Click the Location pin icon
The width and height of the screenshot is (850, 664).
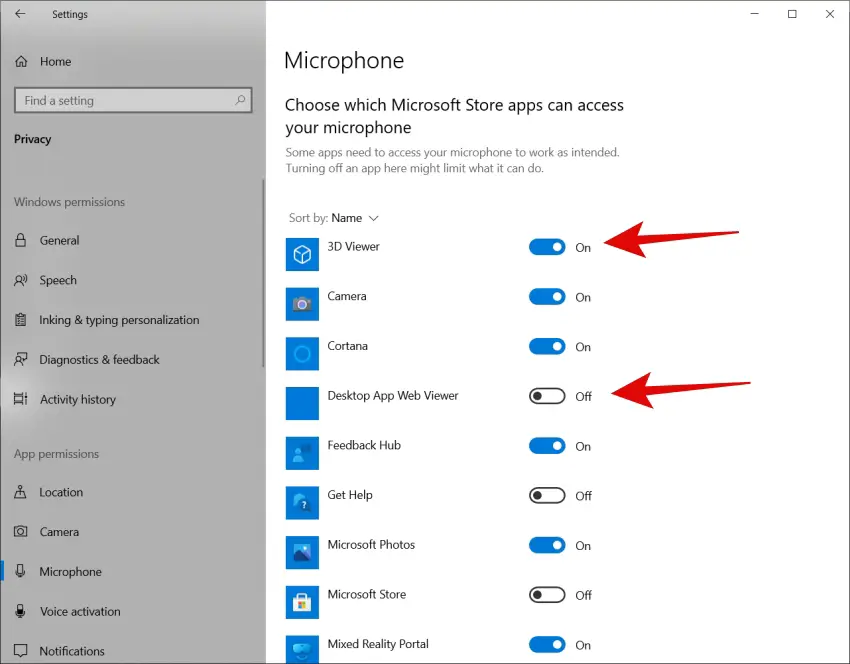tap(21, 492)
